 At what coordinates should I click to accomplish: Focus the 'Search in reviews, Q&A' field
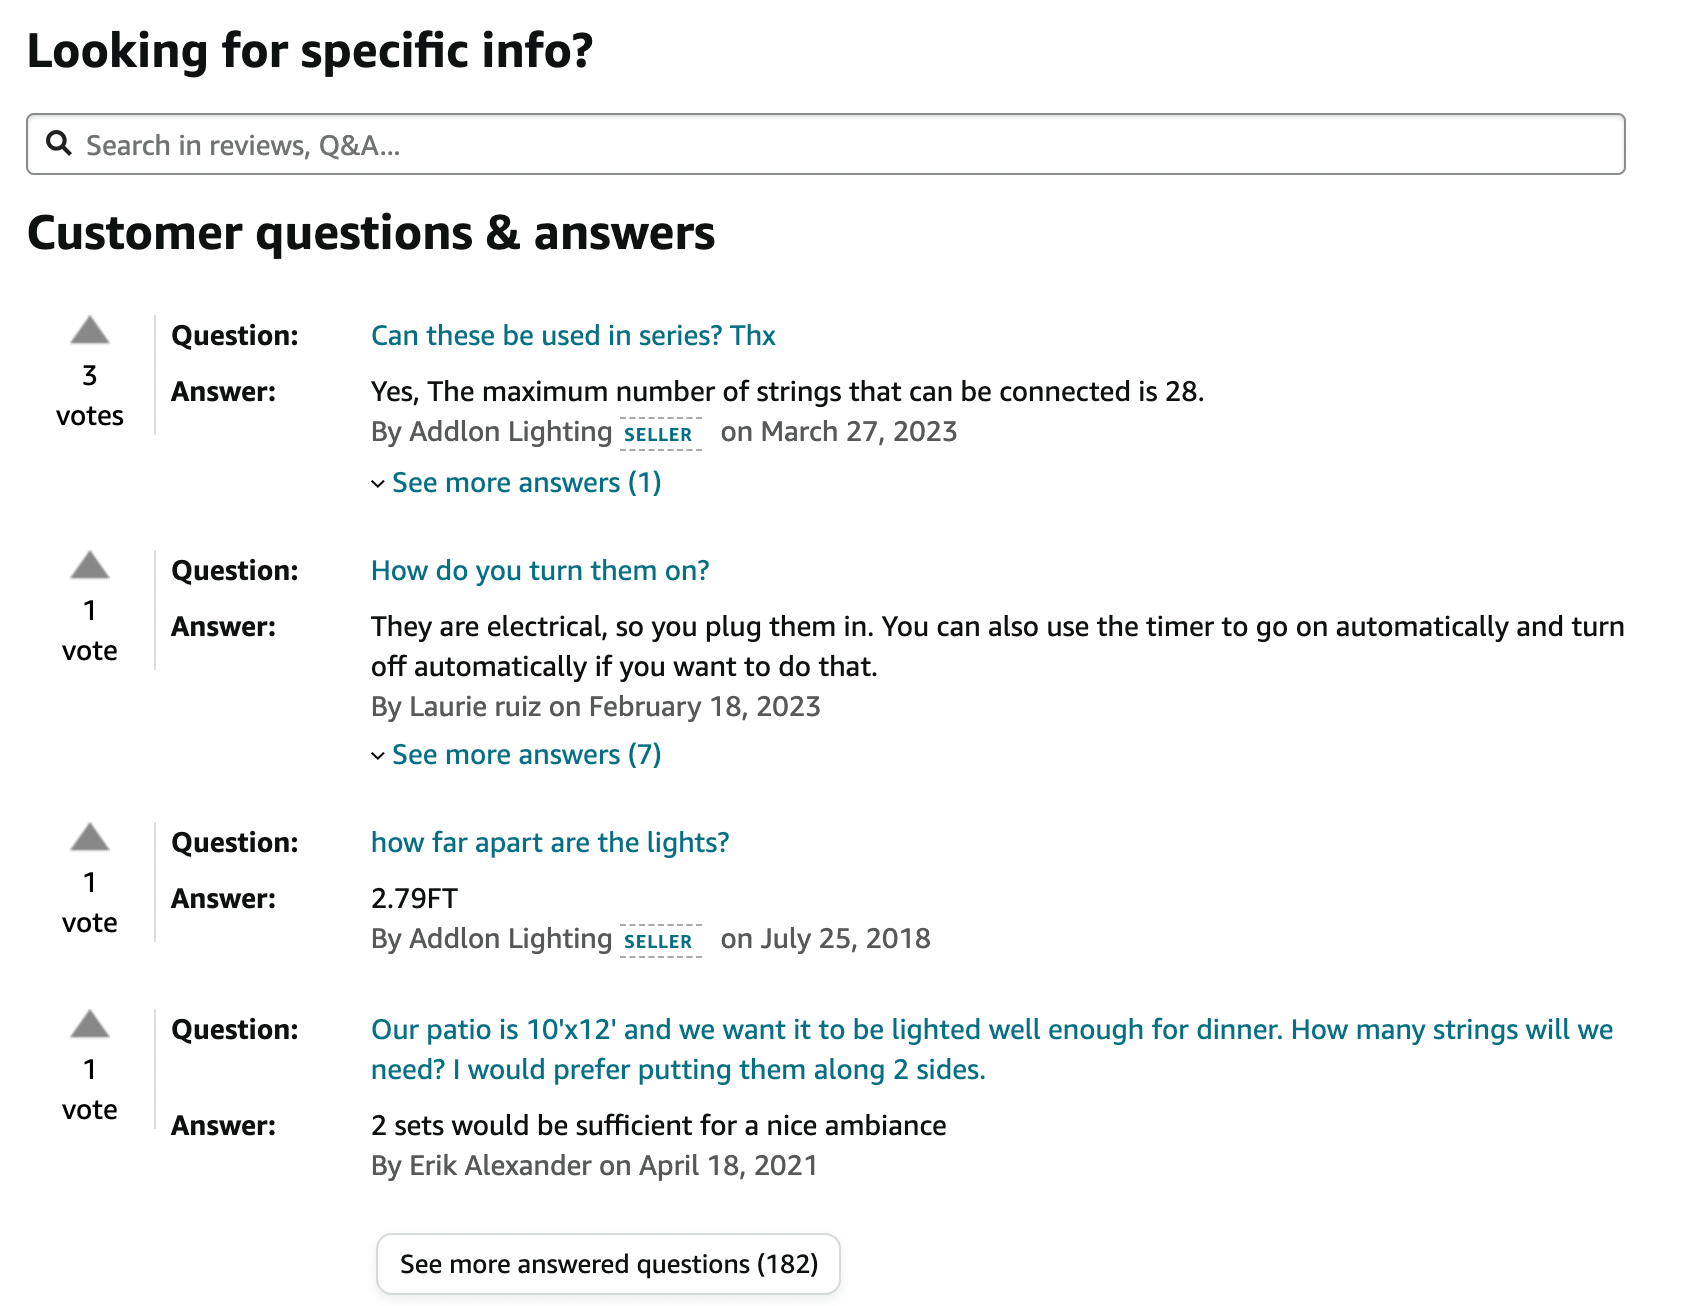pos(826,144)
